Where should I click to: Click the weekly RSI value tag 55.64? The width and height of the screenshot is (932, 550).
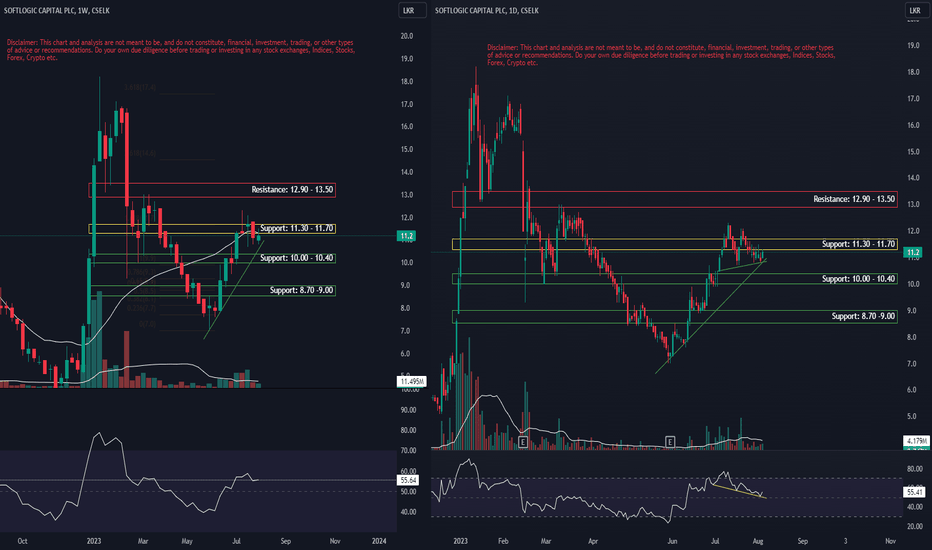click(x=408, y=480)
